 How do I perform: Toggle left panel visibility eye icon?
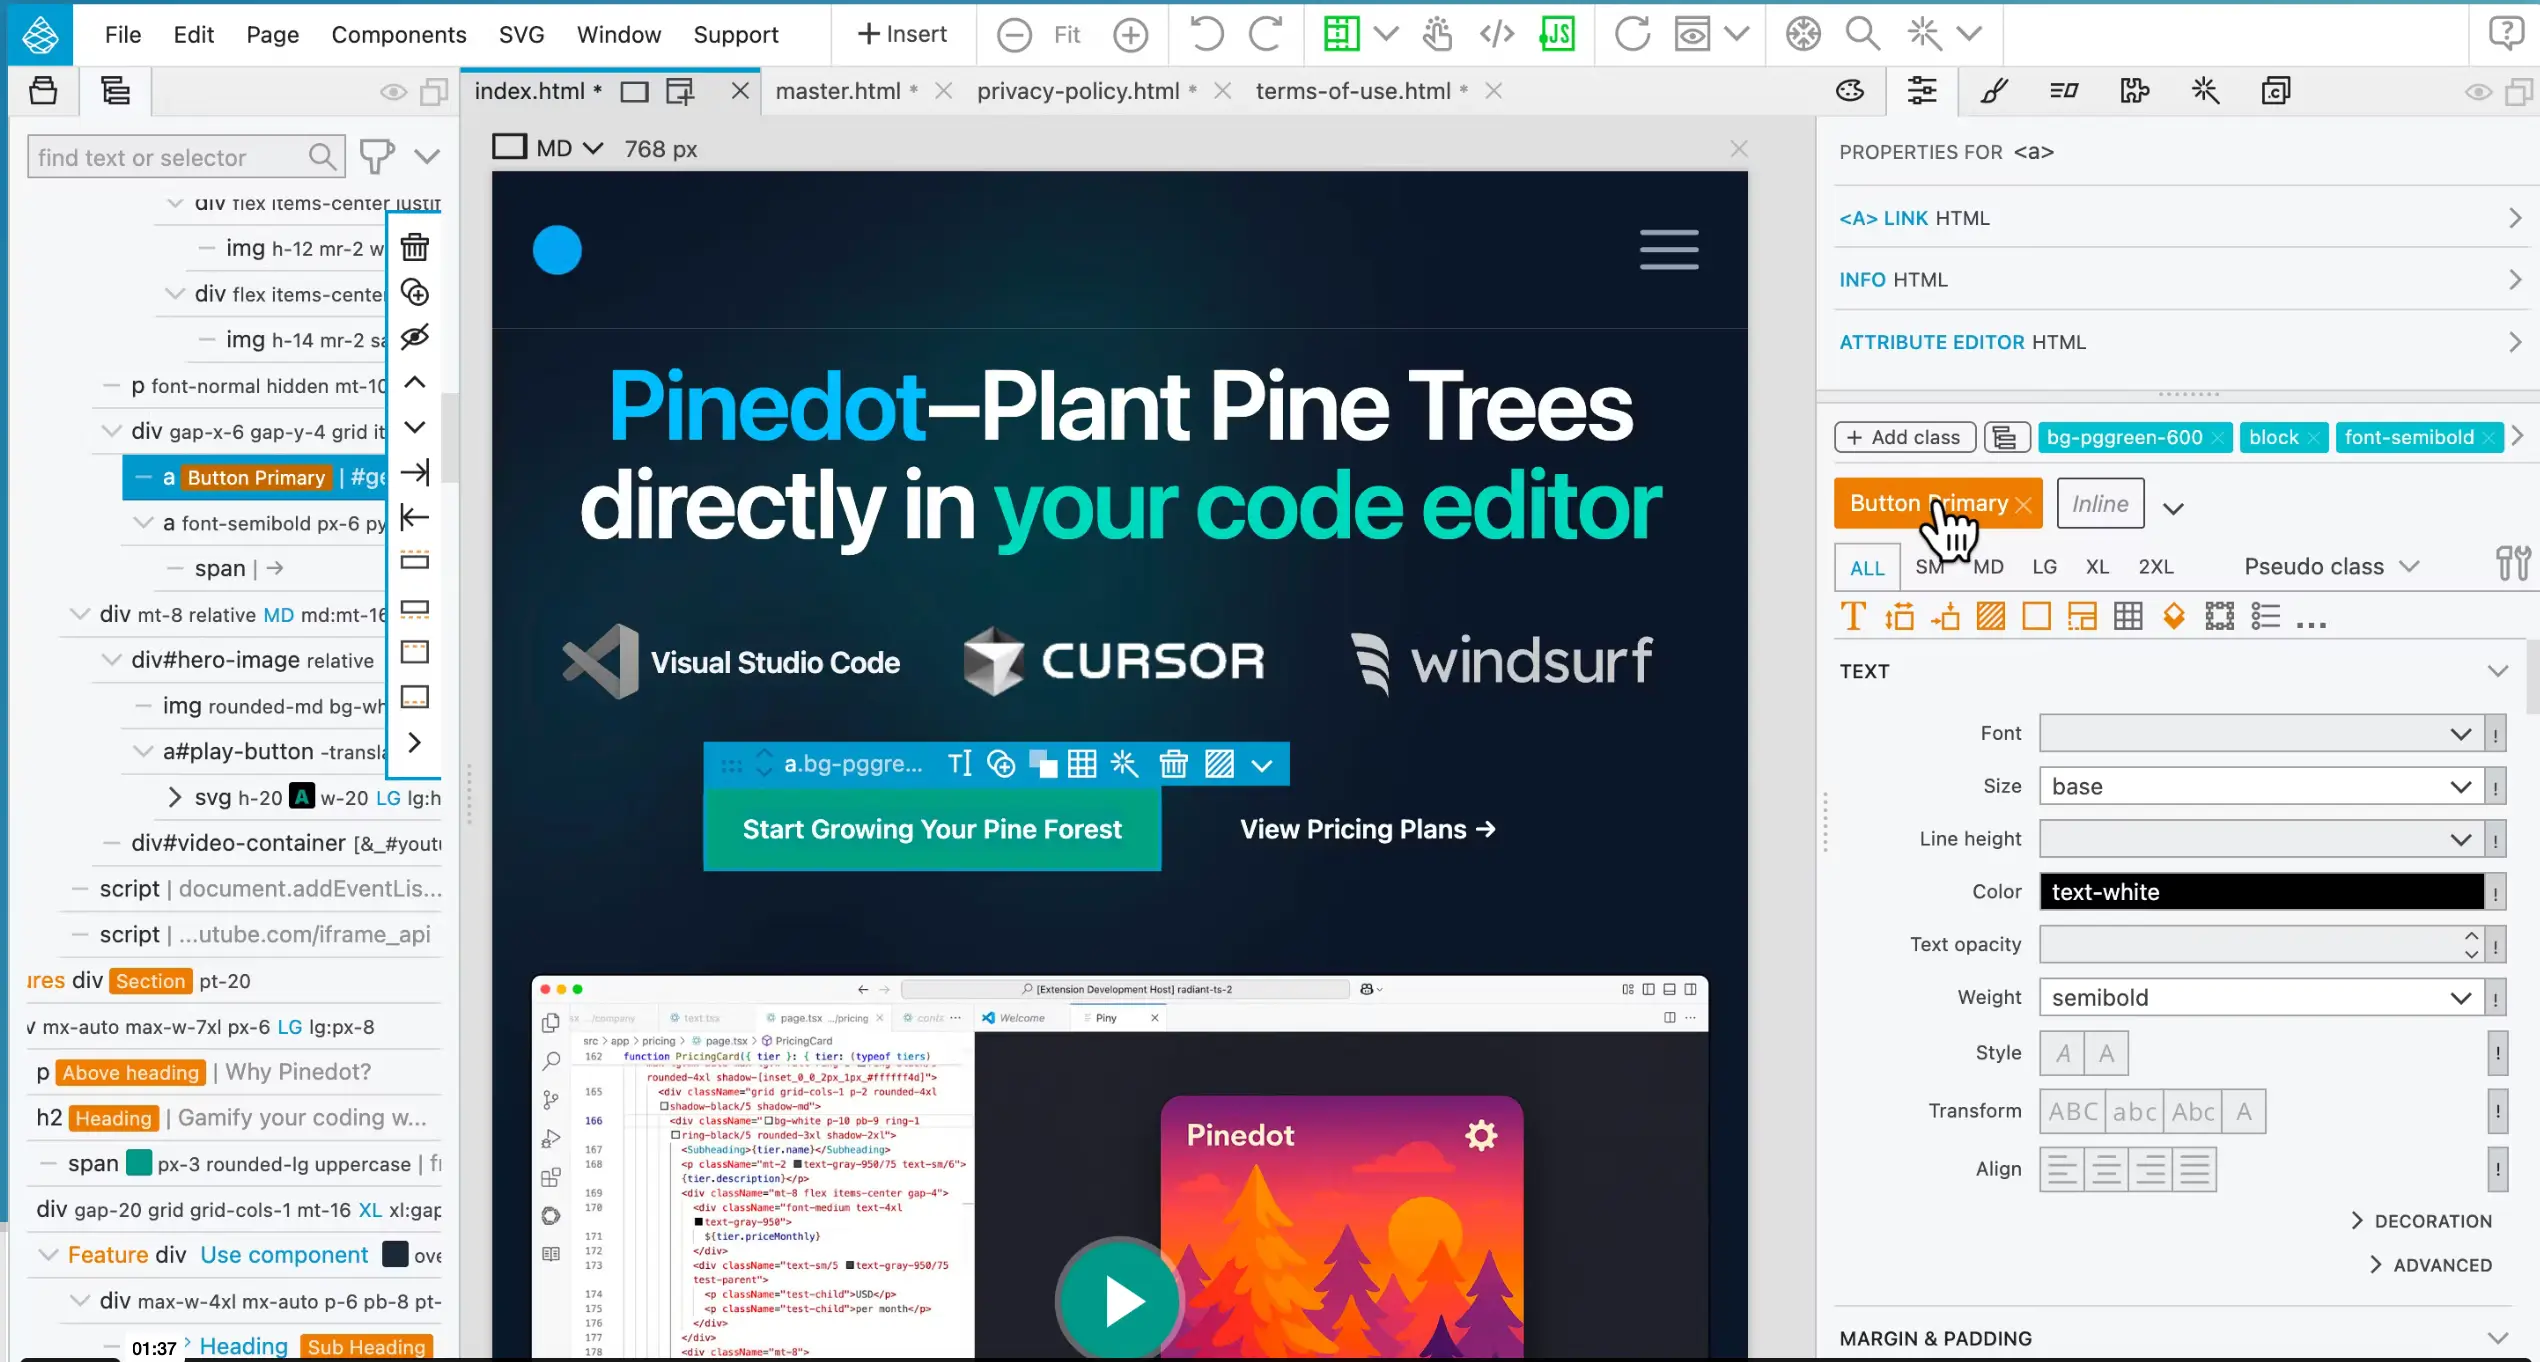393,93
